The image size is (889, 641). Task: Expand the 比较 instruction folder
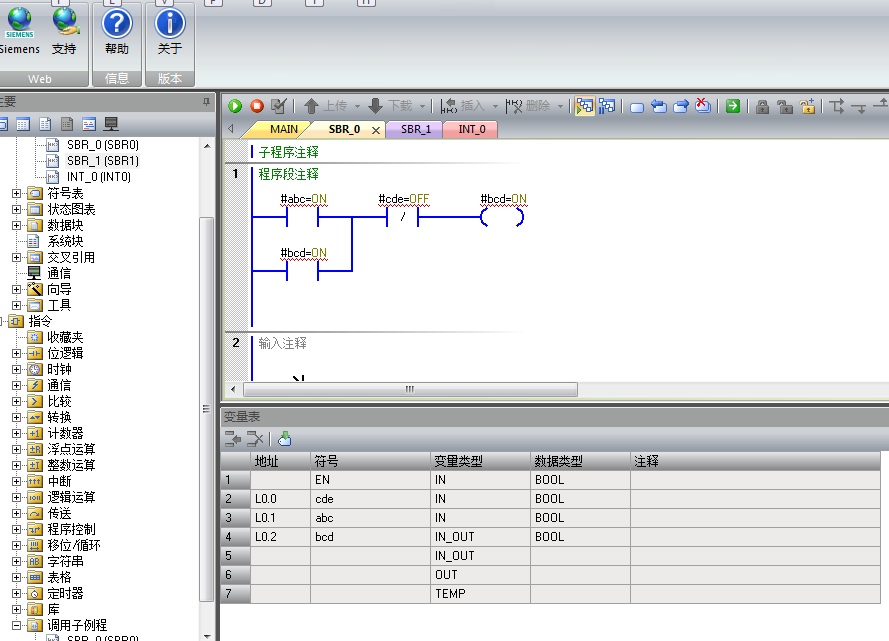(x=16, y=401)
